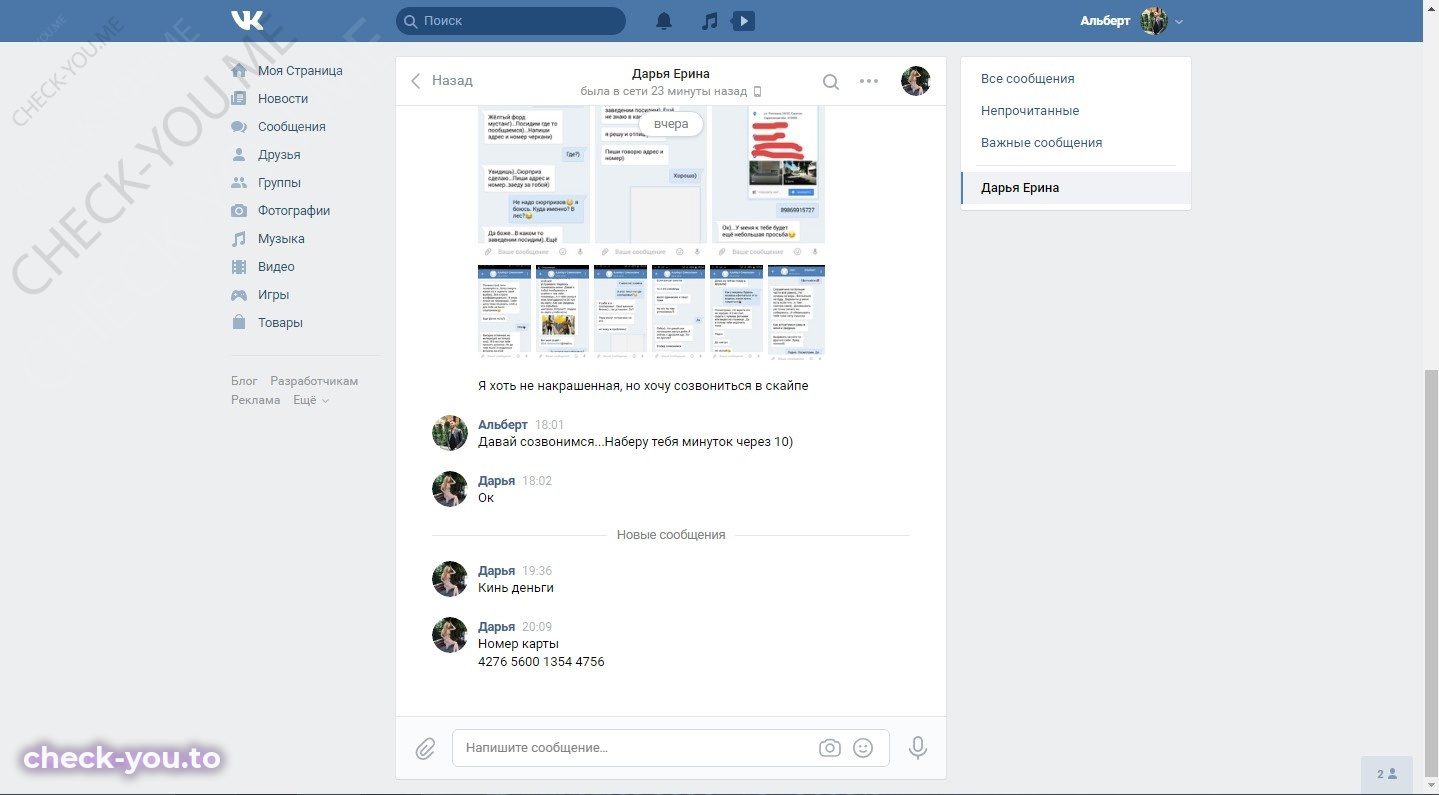The image size is (1439, 795).
Task: Expand the Ещё footer menu
Action: (x=310, y=400)
